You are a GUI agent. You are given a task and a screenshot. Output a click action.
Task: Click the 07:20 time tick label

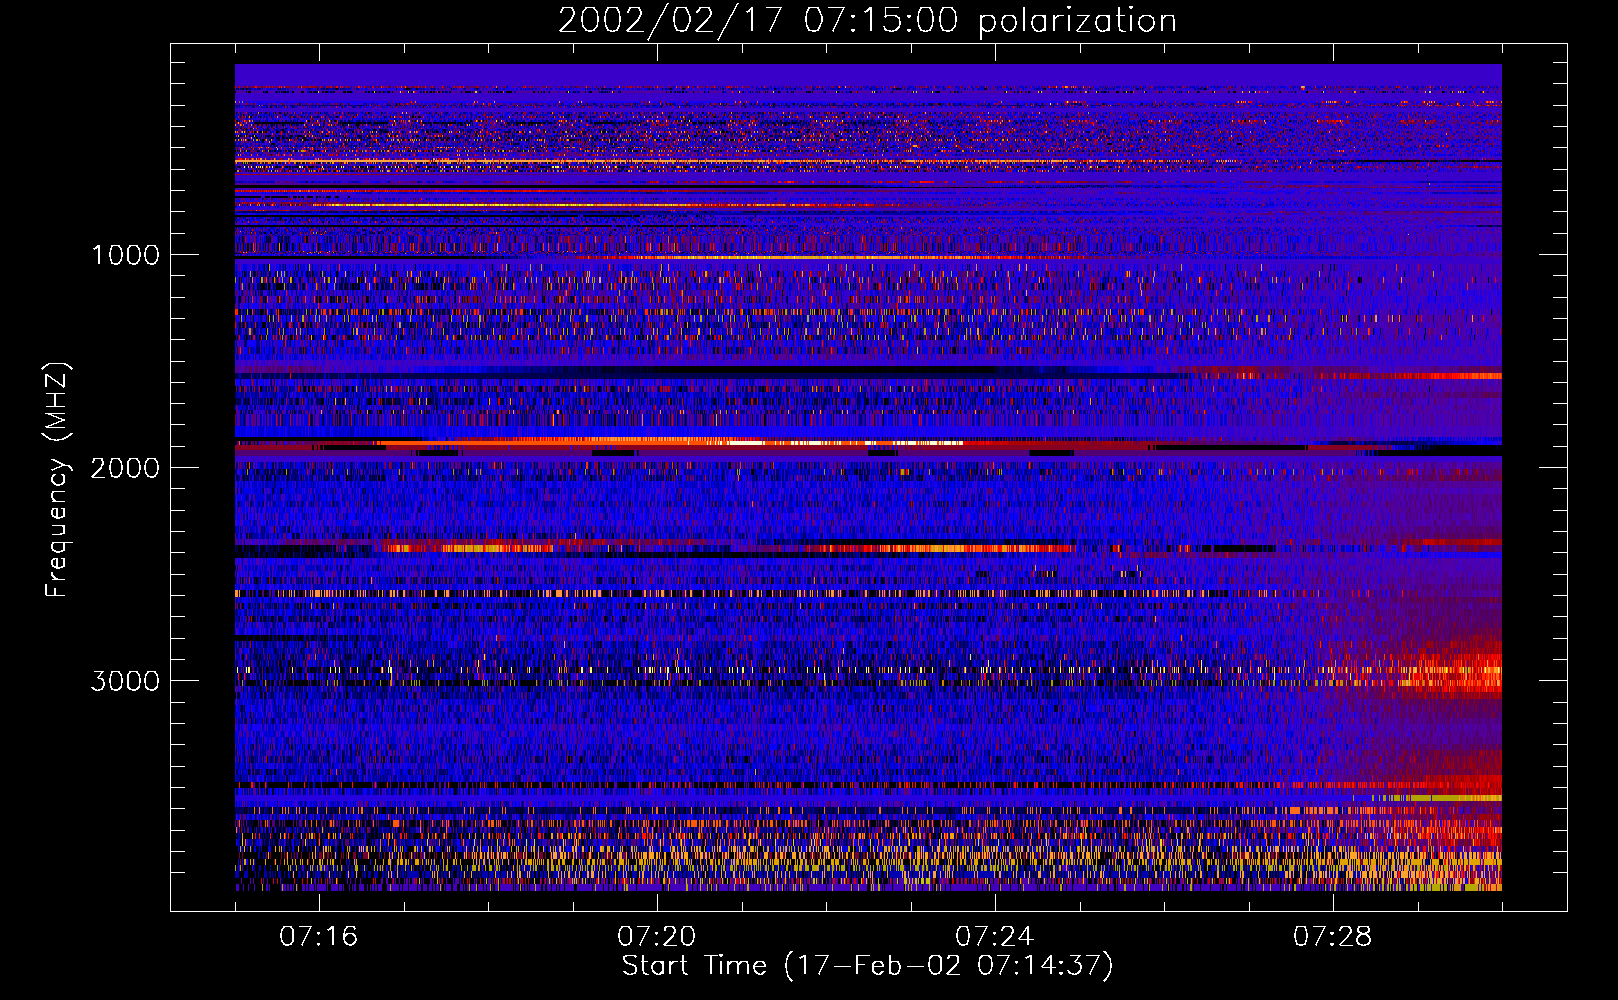pos(657,937)
